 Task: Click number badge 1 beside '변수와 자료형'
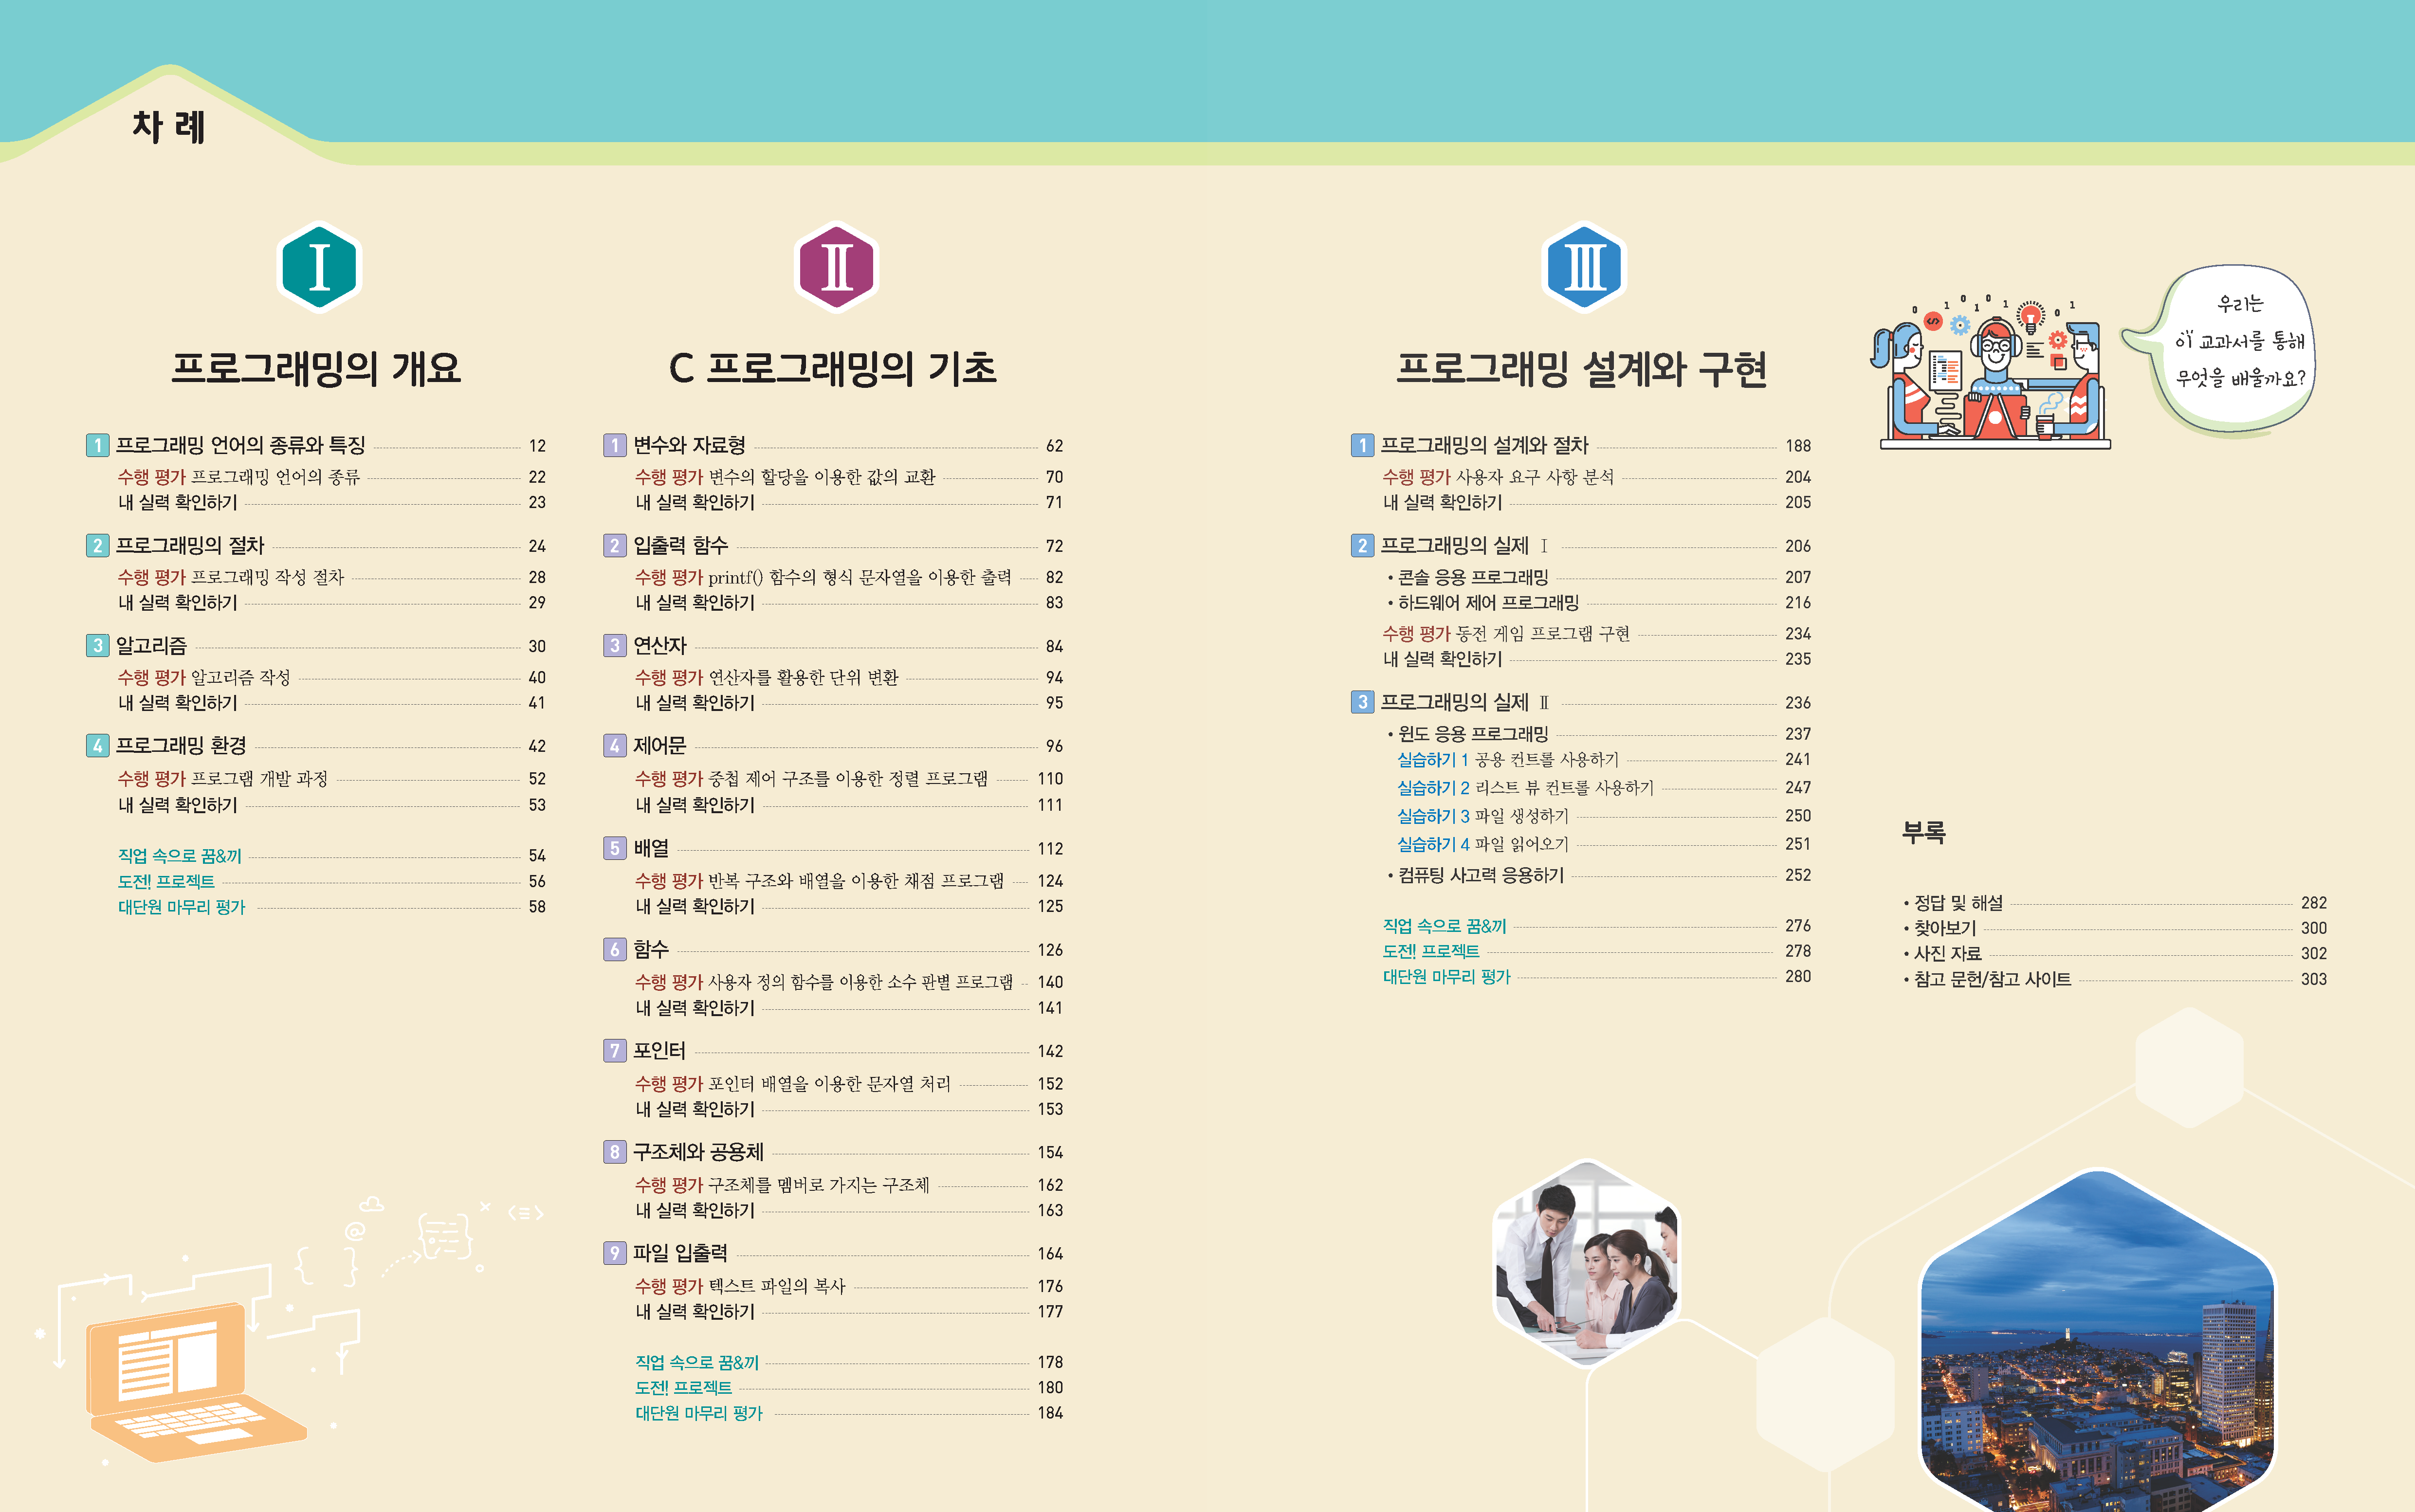tap(614, 445)
